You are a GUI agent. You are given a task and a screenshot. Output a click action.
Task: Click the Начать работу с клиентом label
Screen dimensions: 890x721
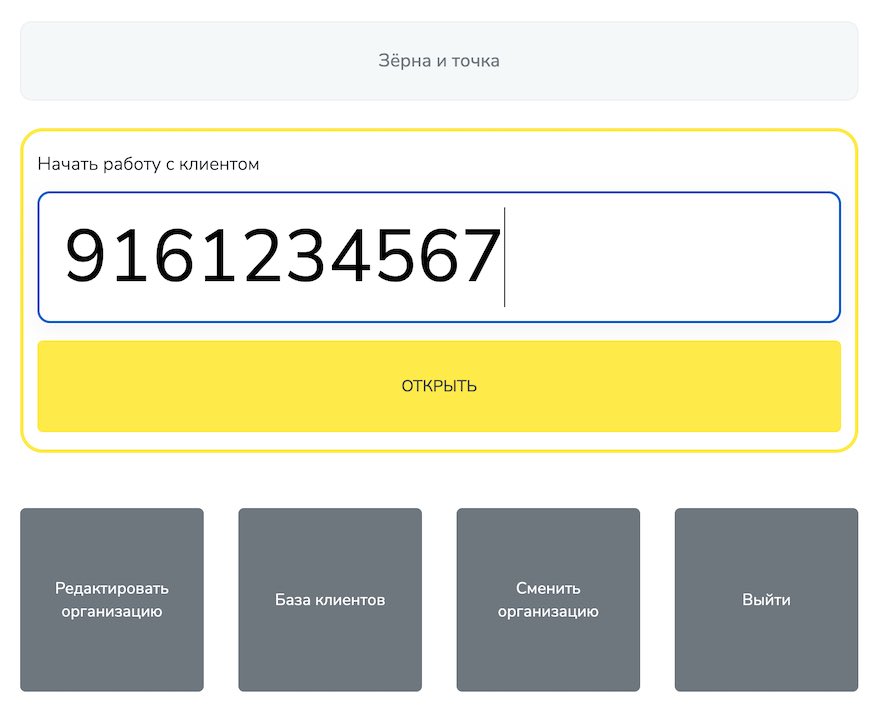148,164
